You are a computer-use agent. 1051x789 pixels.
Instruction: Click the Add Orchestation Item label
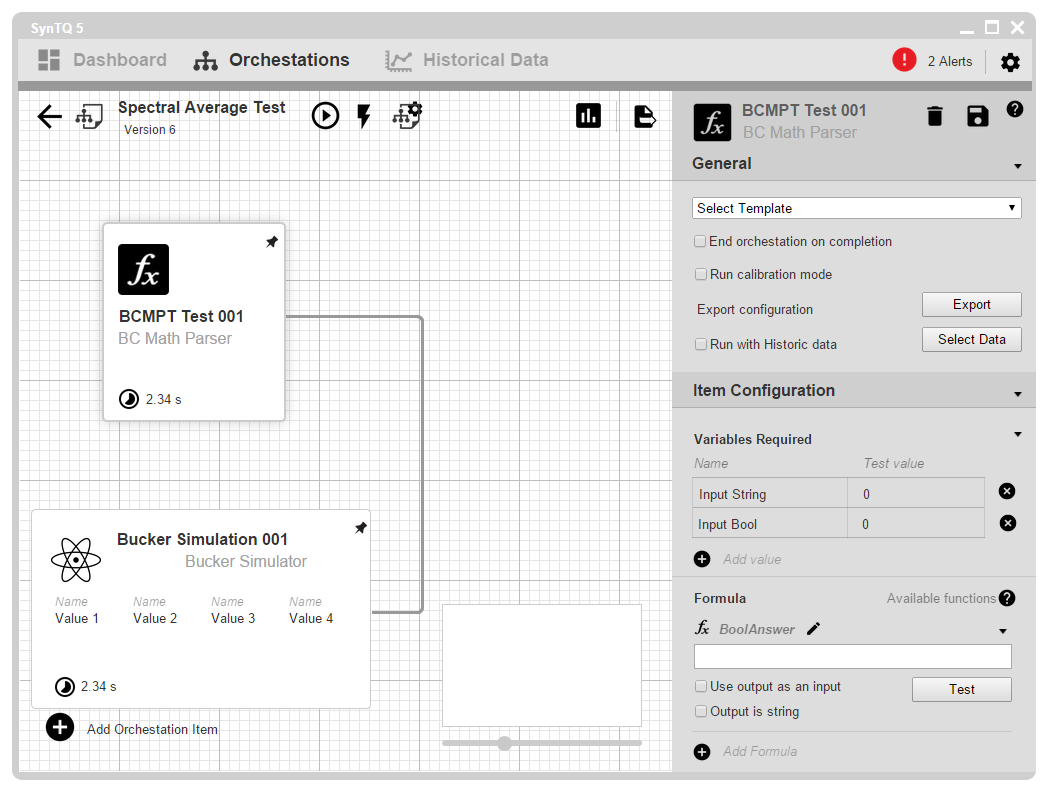coord(152,729)
